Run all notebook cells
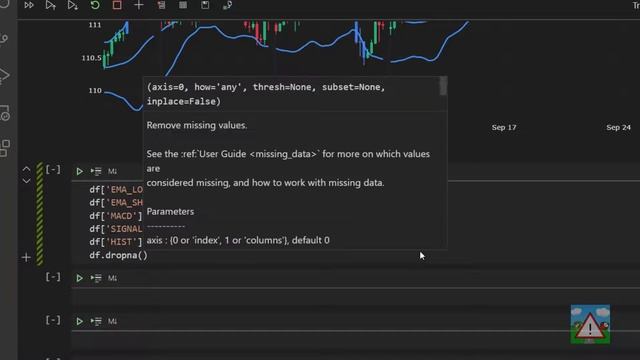 29,5
